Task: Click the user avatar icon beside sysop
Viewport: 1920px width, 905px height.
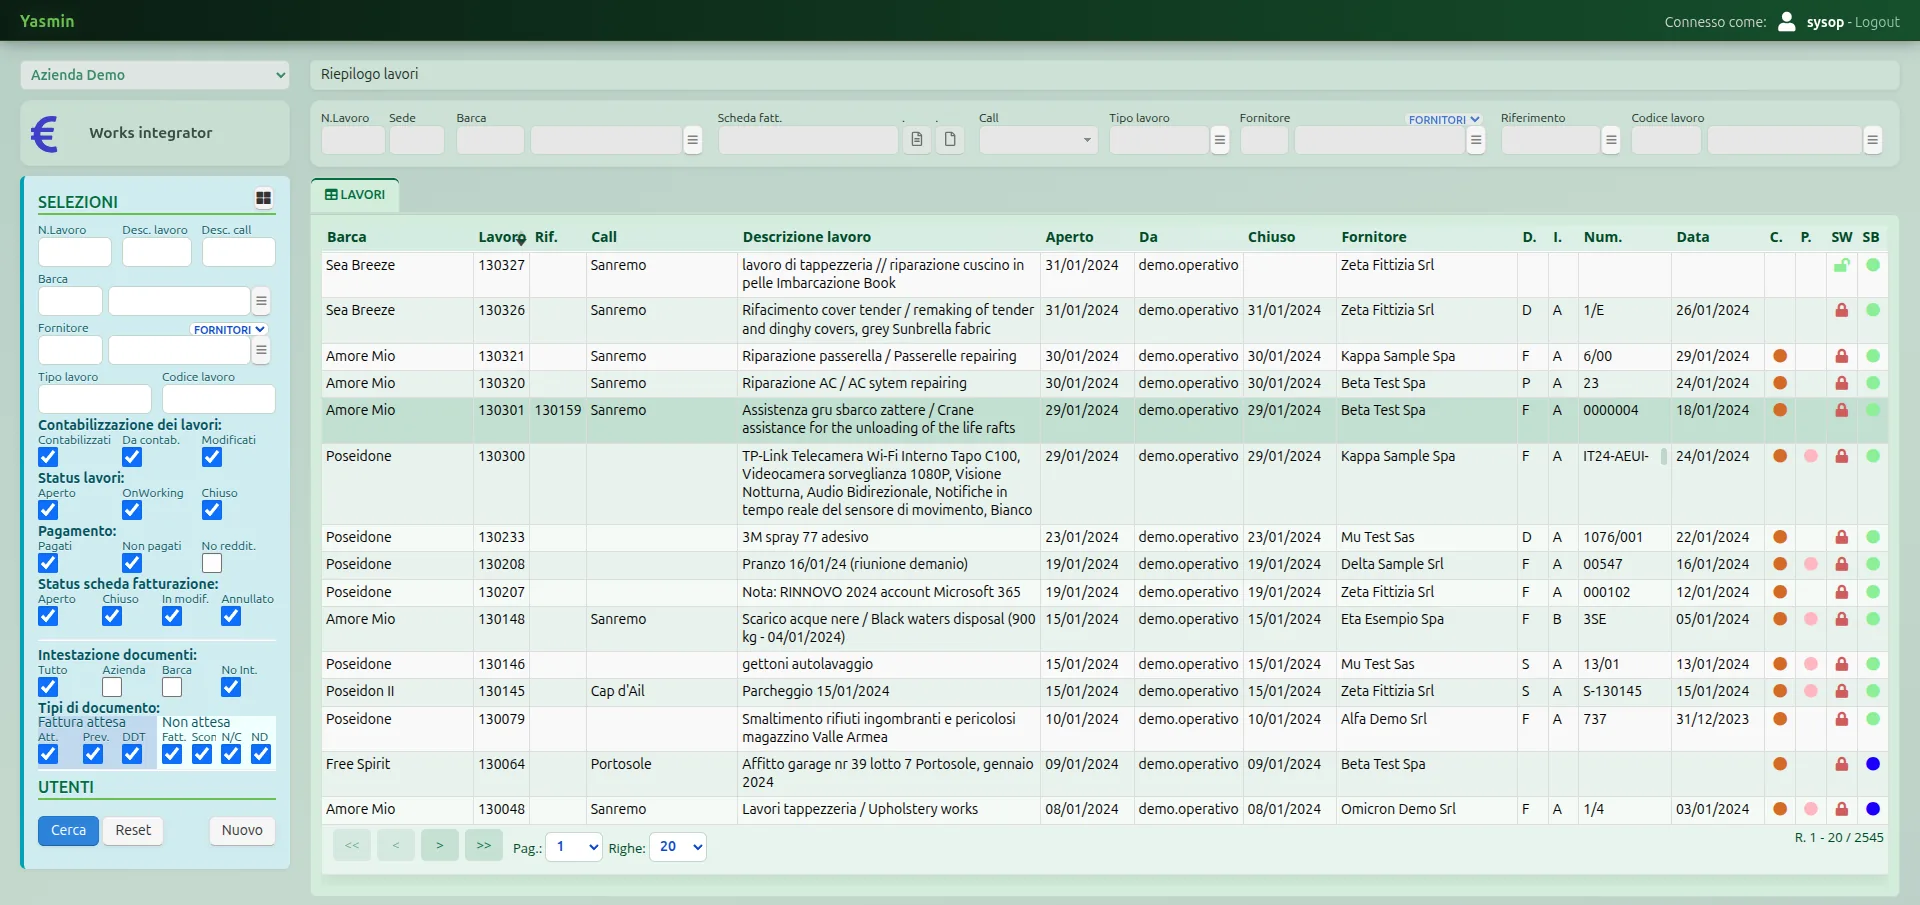Action: [x=1787, y=21]
